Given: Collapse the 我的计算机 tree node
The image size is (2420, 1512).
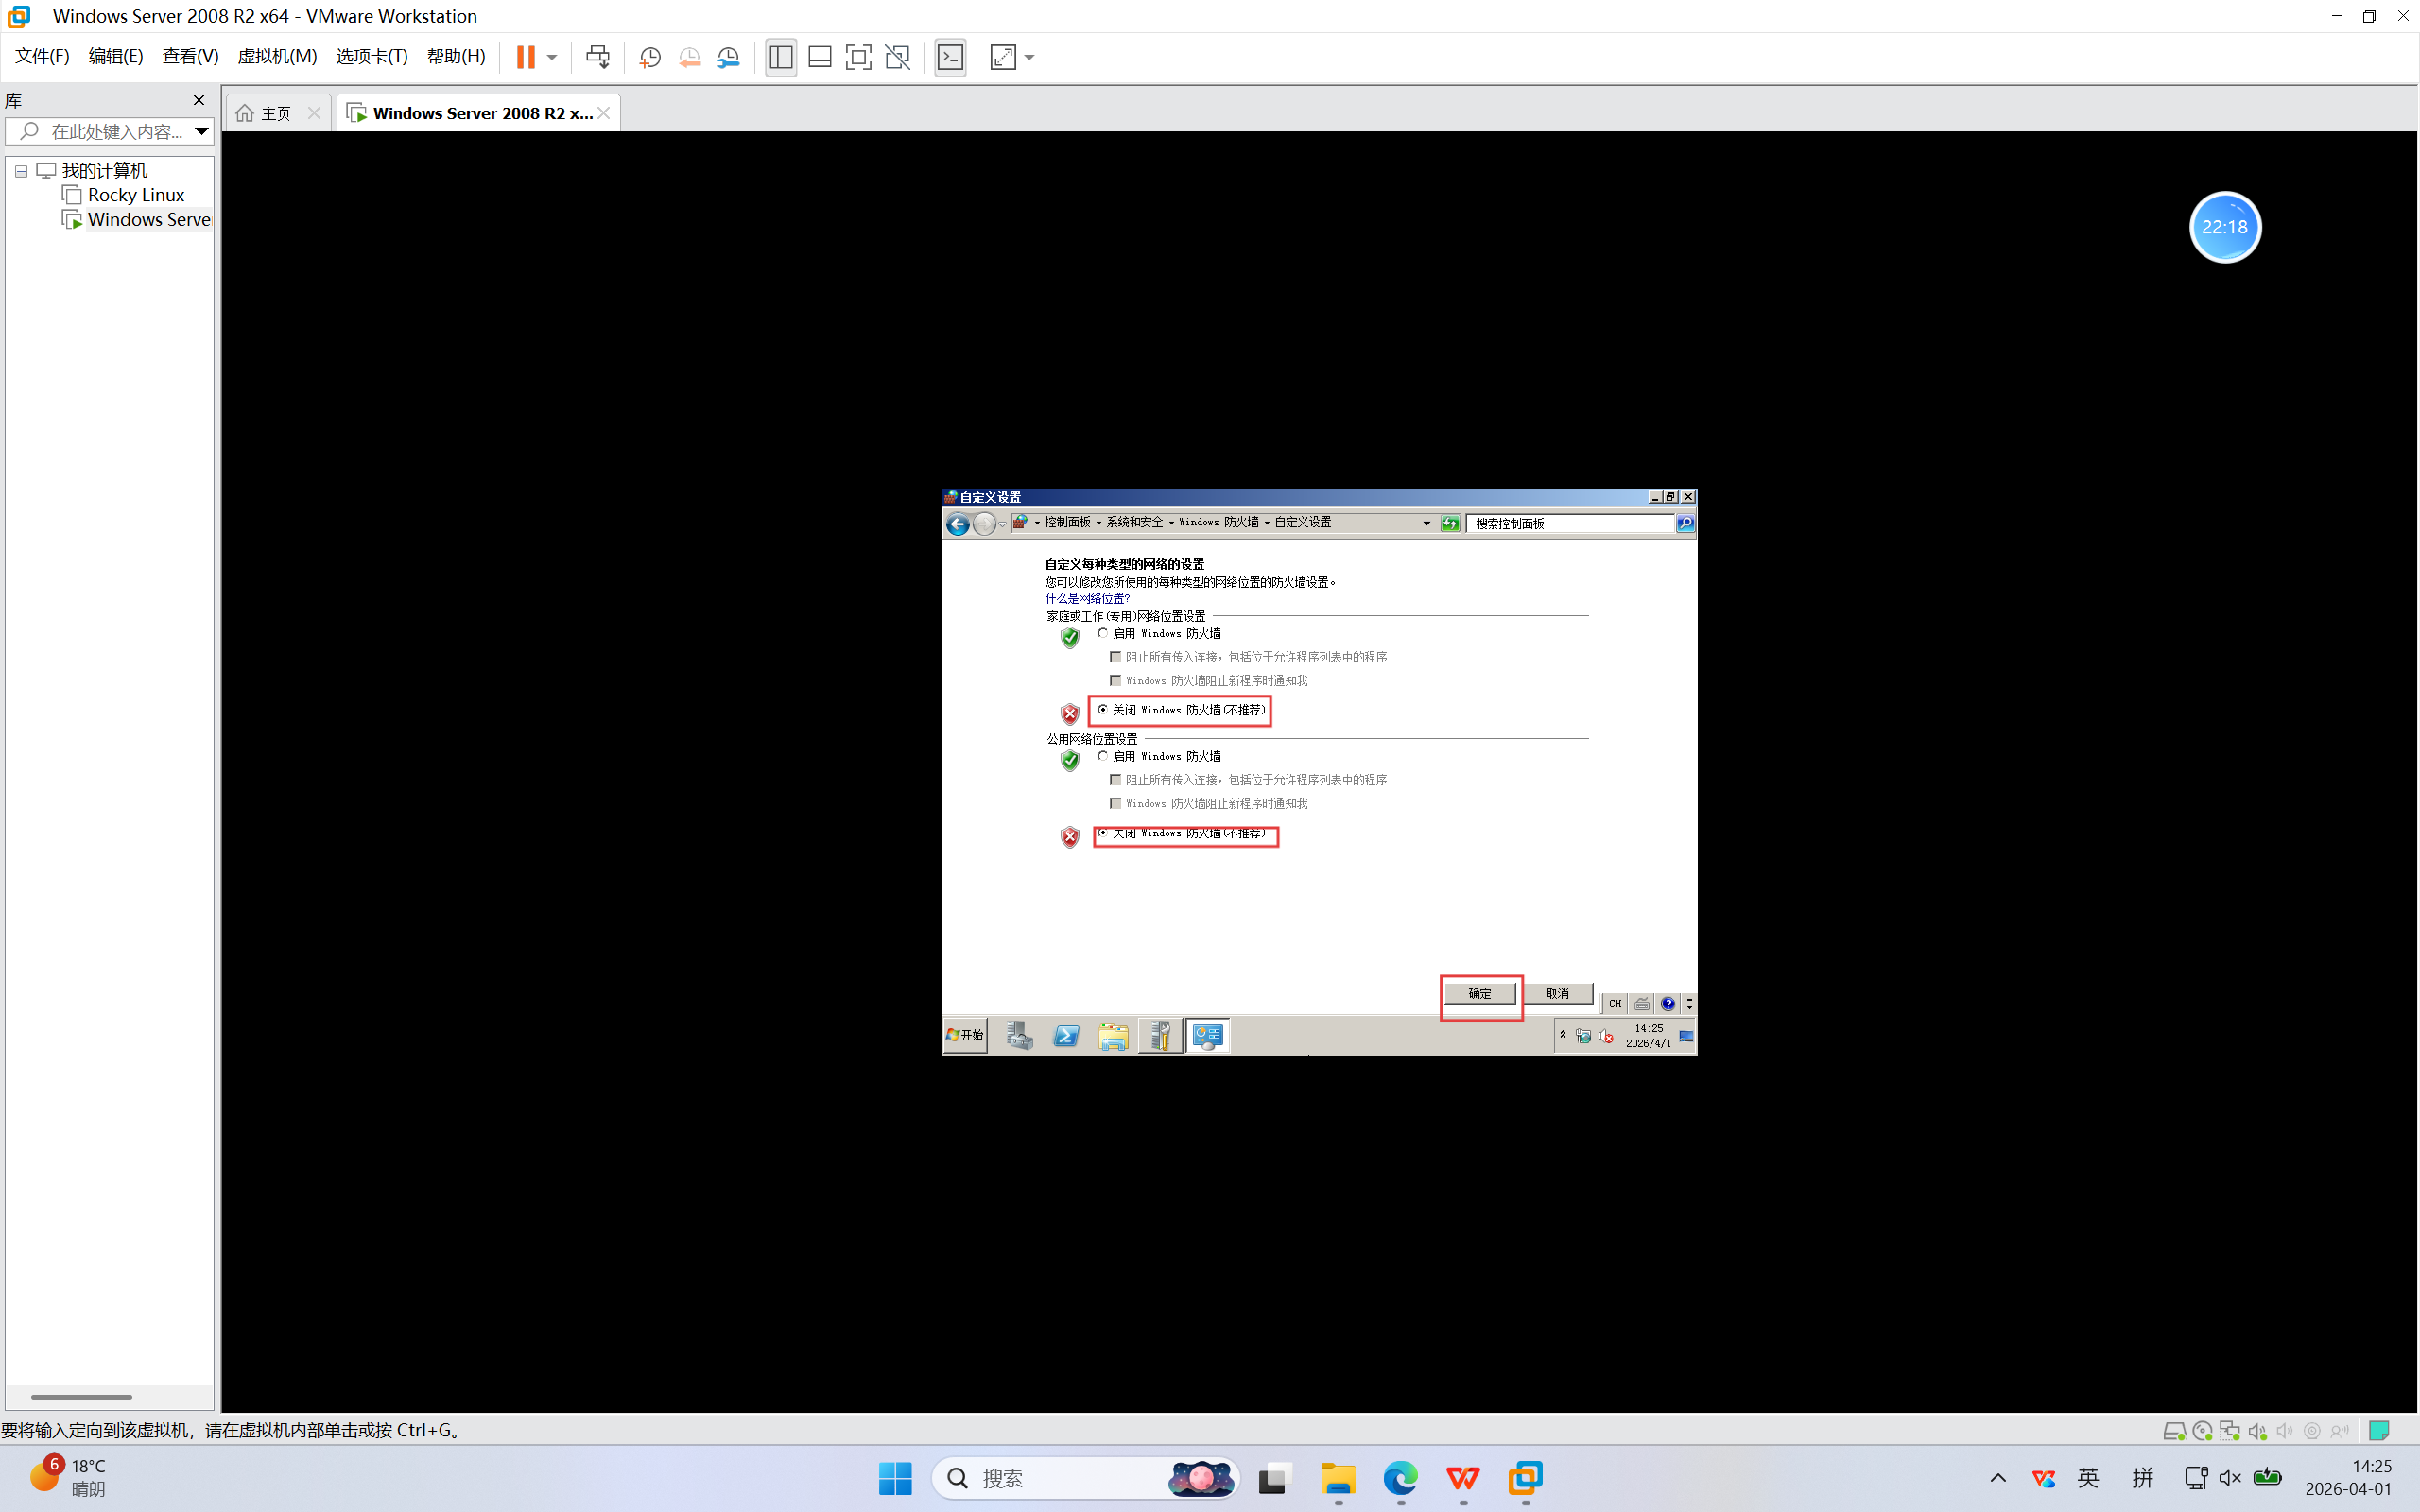Looking at the screenshot, I should (x=21, y=171).
